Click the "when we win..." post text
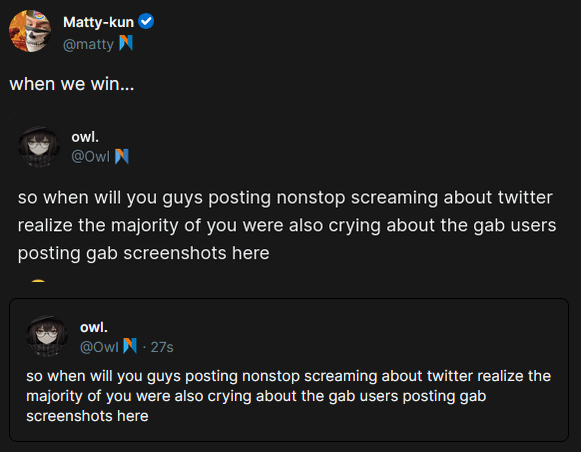The height and width of the screenshot is (452, 581). pos(72,84)
